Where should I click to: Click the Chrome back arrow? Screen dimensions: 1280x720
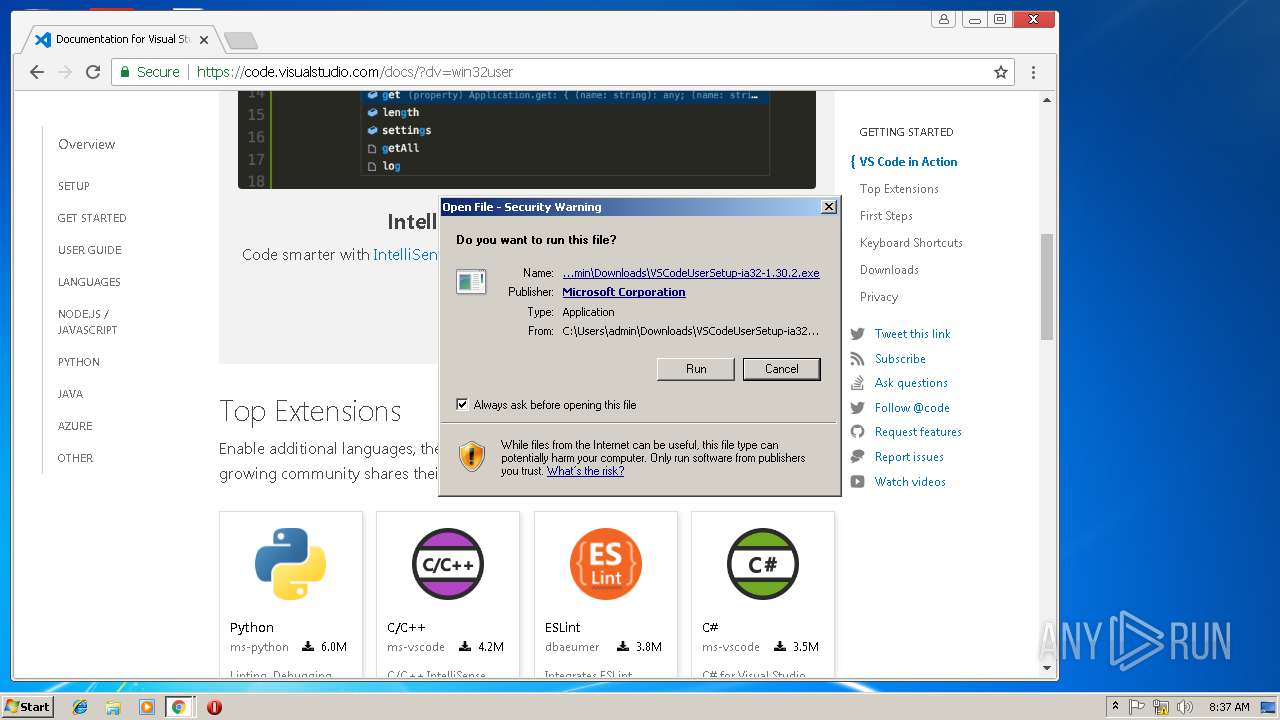pos(37,72)
